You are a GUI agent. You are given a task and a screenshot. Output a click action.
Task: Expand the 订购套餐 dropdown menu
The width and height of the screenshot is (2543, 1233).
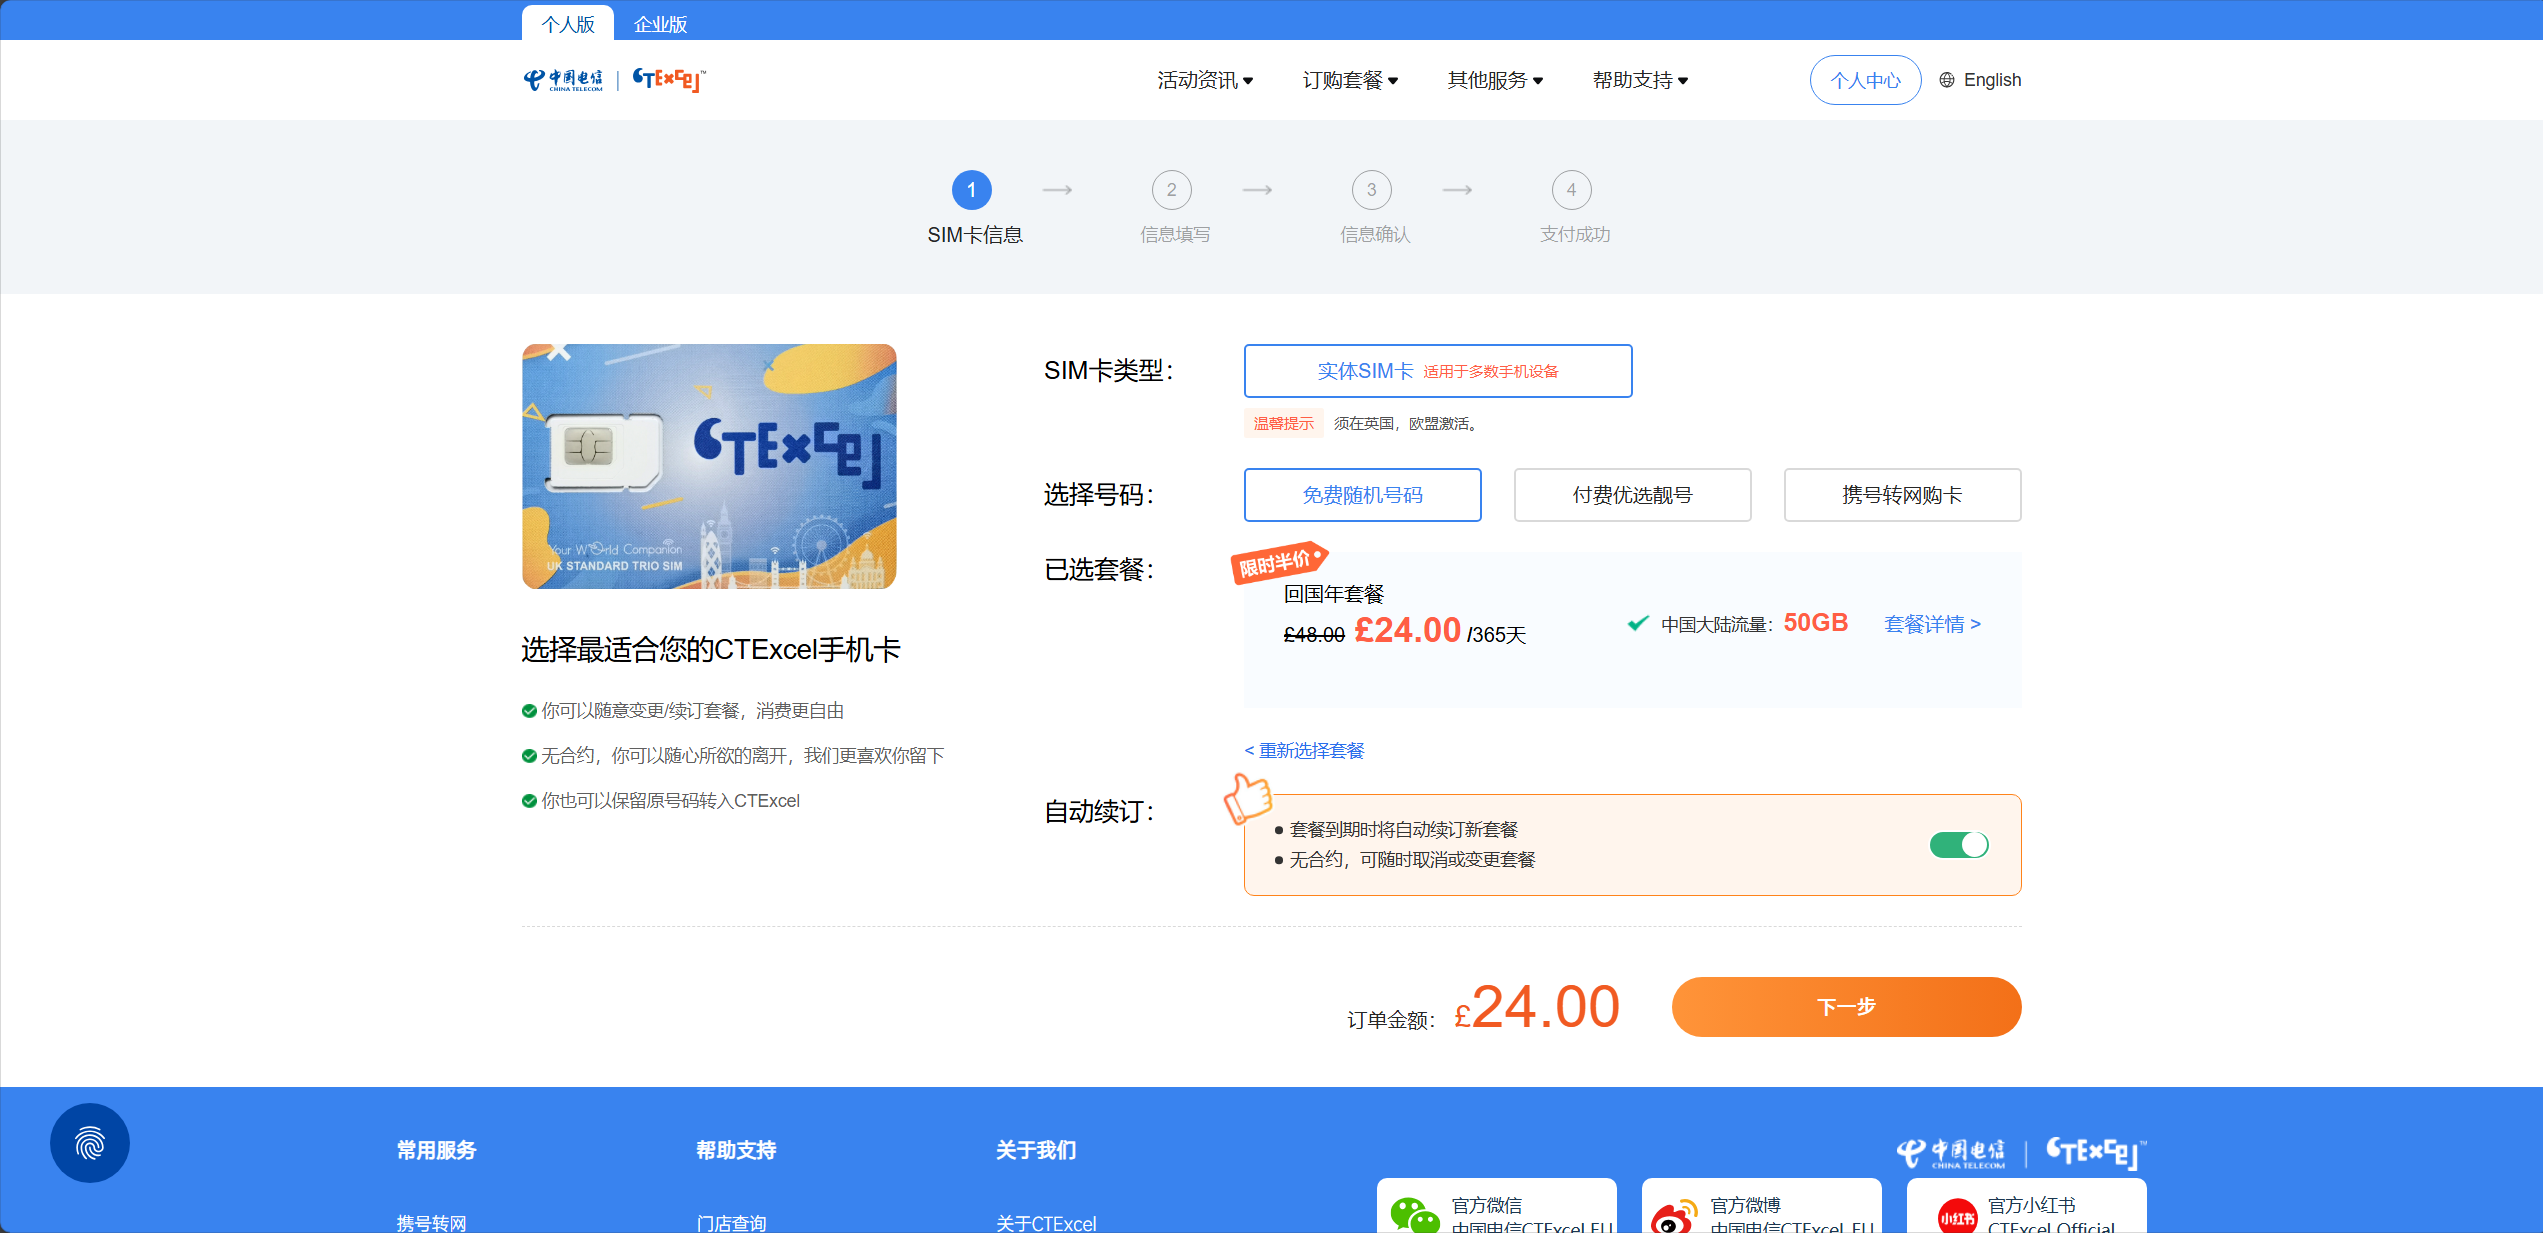[x=1350, y=80]
